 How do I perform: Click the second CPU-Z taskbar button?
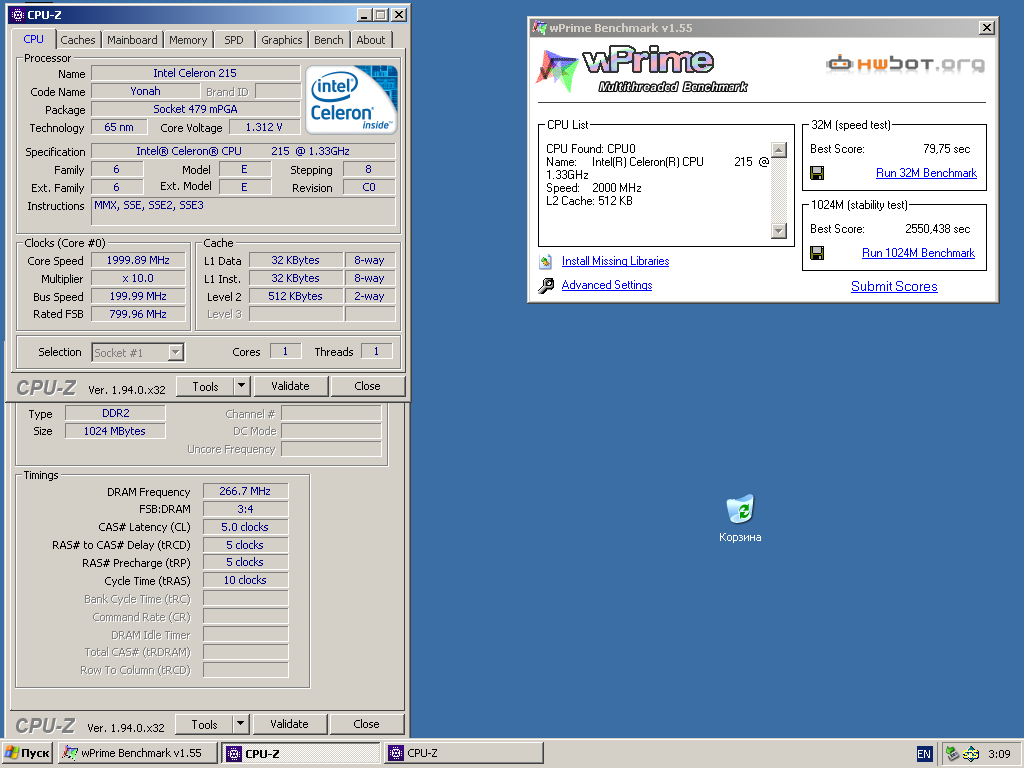pyautogui.click(x=464, y=753)
